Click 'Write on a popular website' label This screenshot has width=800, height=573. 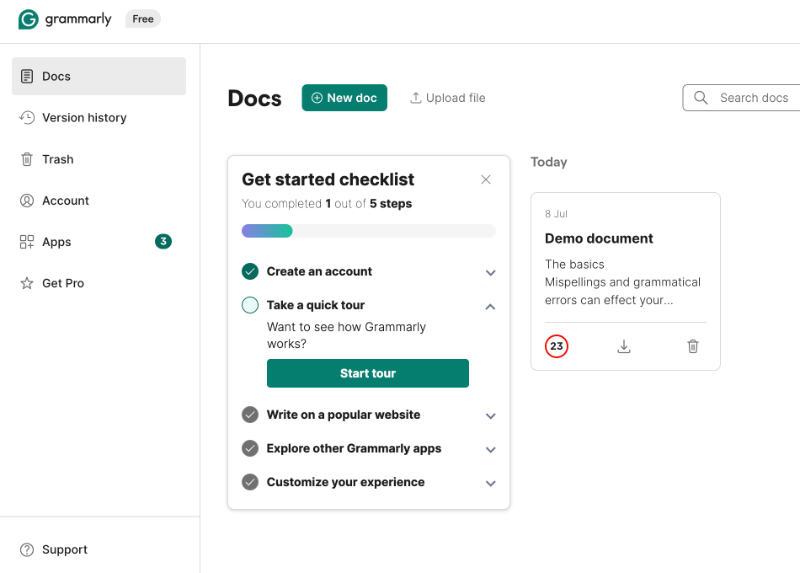coord(343,415)
